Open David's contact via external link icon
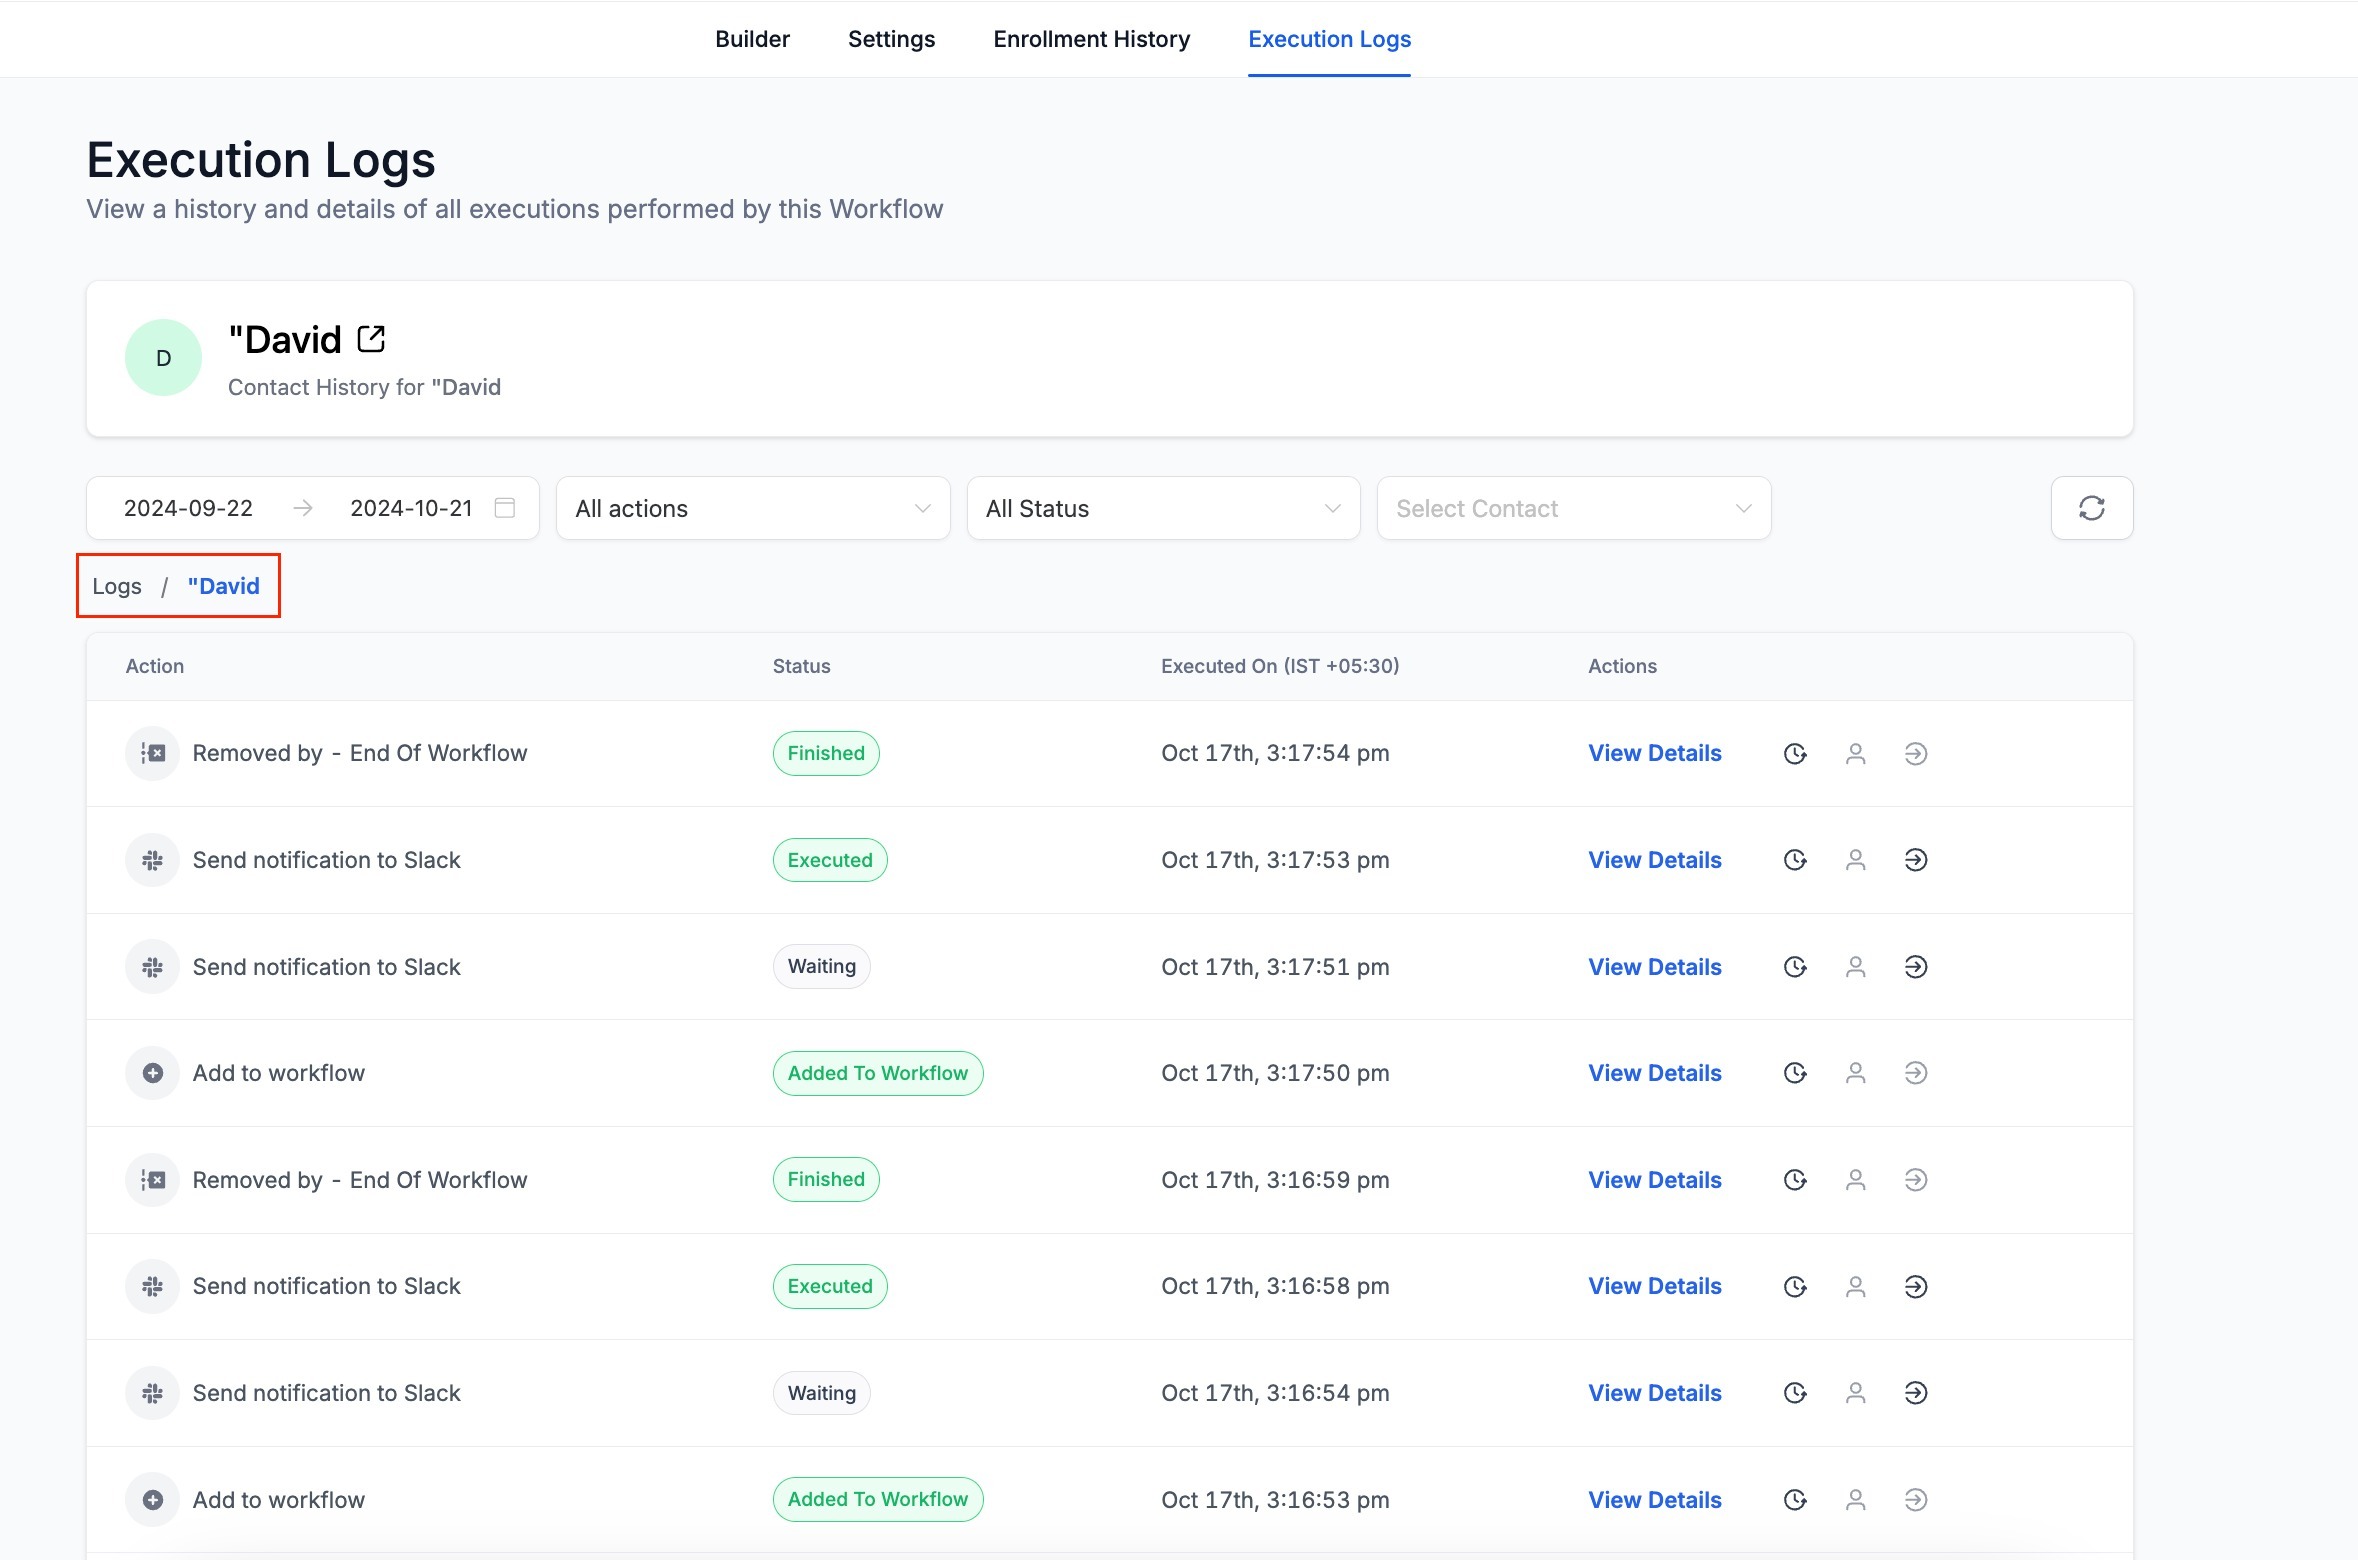 (371, 339)
